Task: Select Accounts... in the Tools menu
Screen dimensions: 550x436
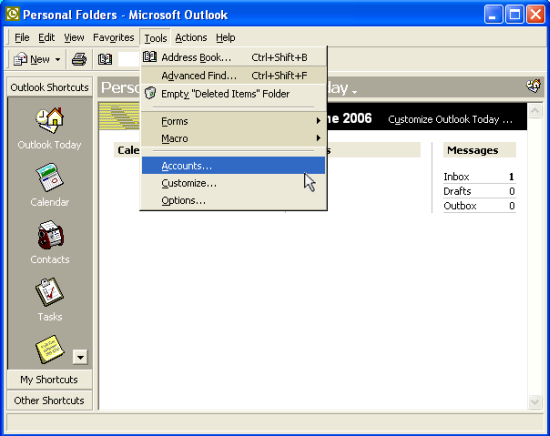Action: (234, 166)
